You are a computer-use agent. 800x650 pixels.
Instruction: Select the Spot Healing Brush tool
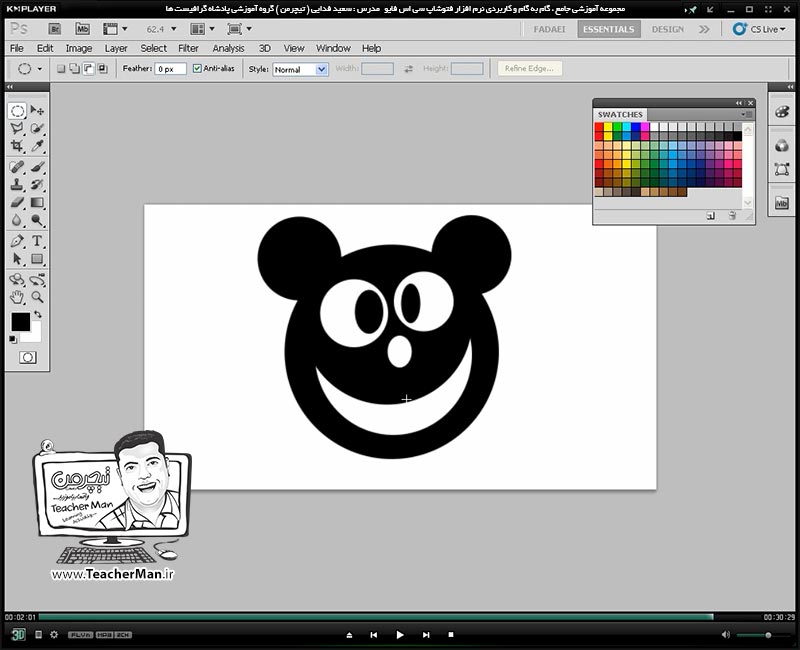coord(17,167)
